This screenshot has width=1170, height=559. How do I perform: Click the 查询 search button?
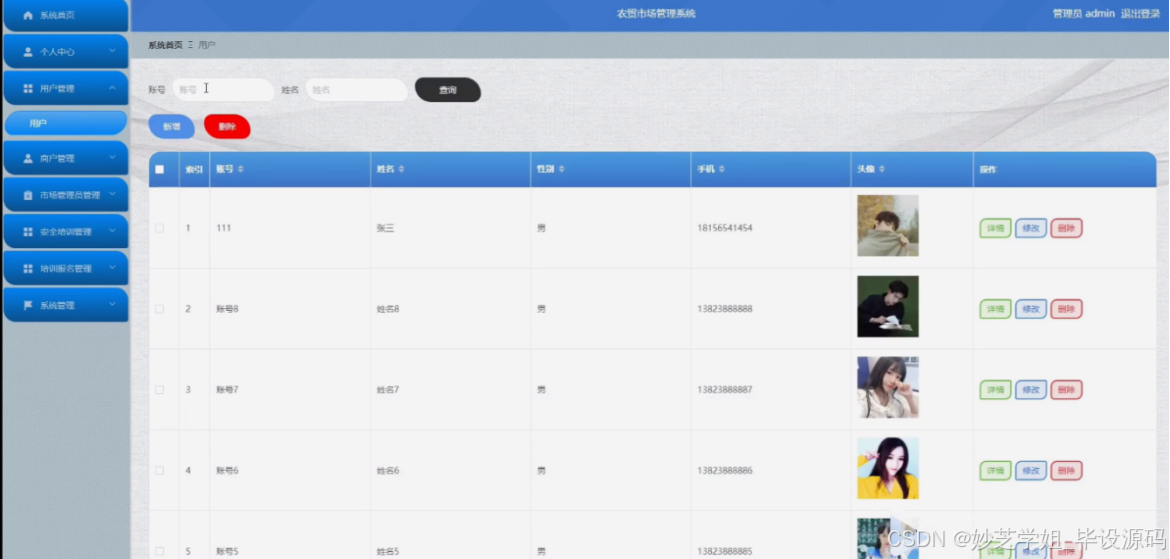[448, 90]
